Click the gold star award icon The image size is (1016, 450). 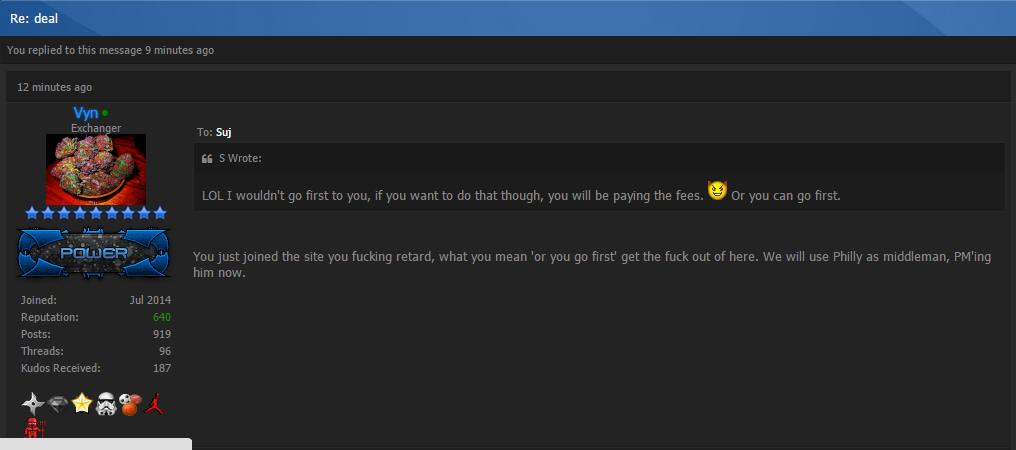(x=82, y=404)
